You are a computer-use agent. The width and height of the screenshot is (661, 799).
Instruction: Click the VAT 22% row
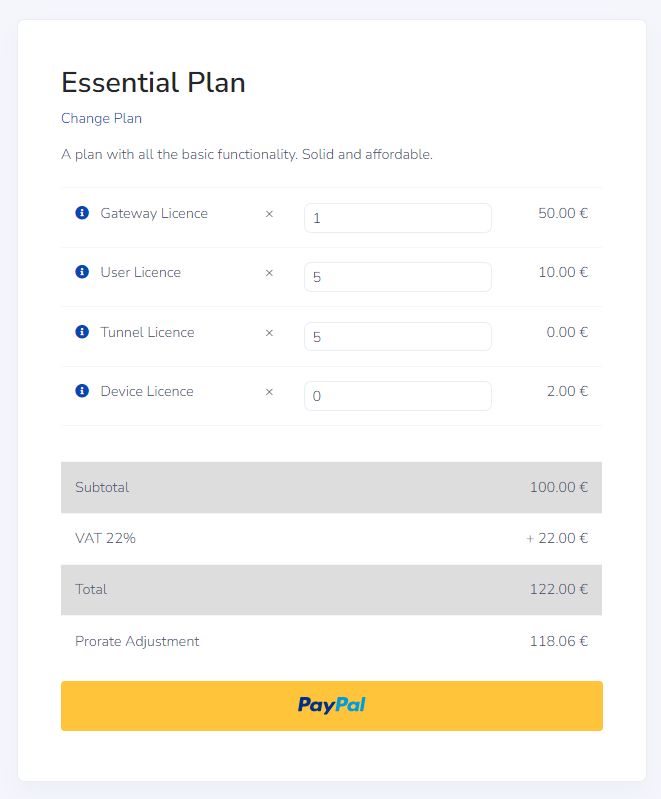(x=331, y=538)
